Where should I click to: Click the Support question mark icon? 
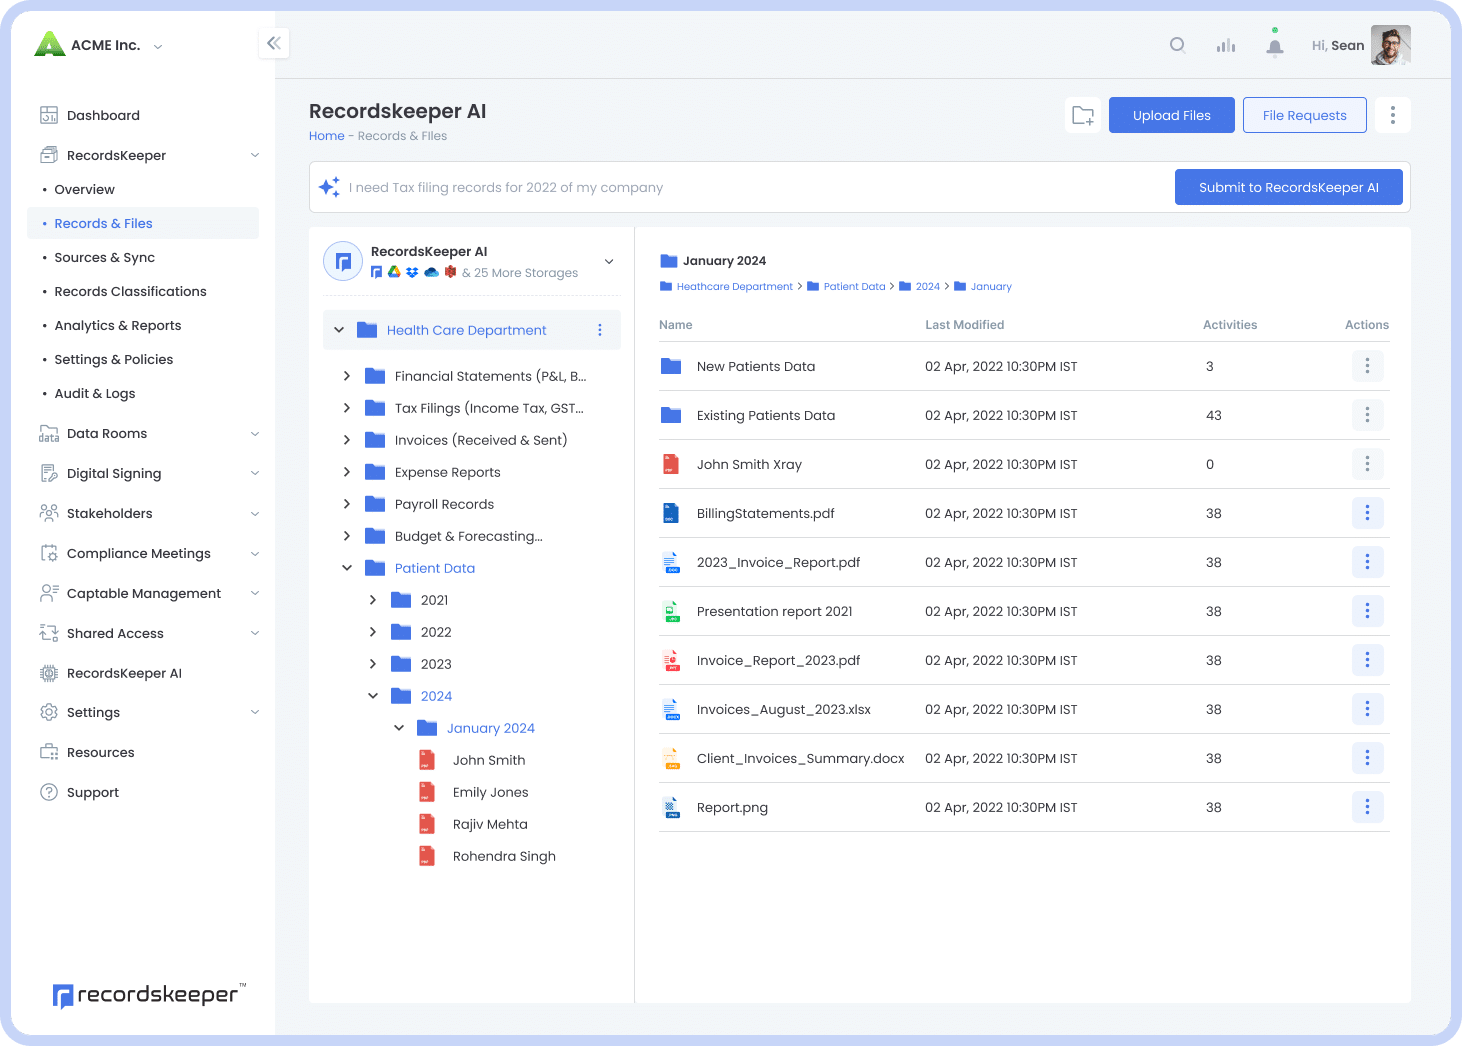coord(49,792)
